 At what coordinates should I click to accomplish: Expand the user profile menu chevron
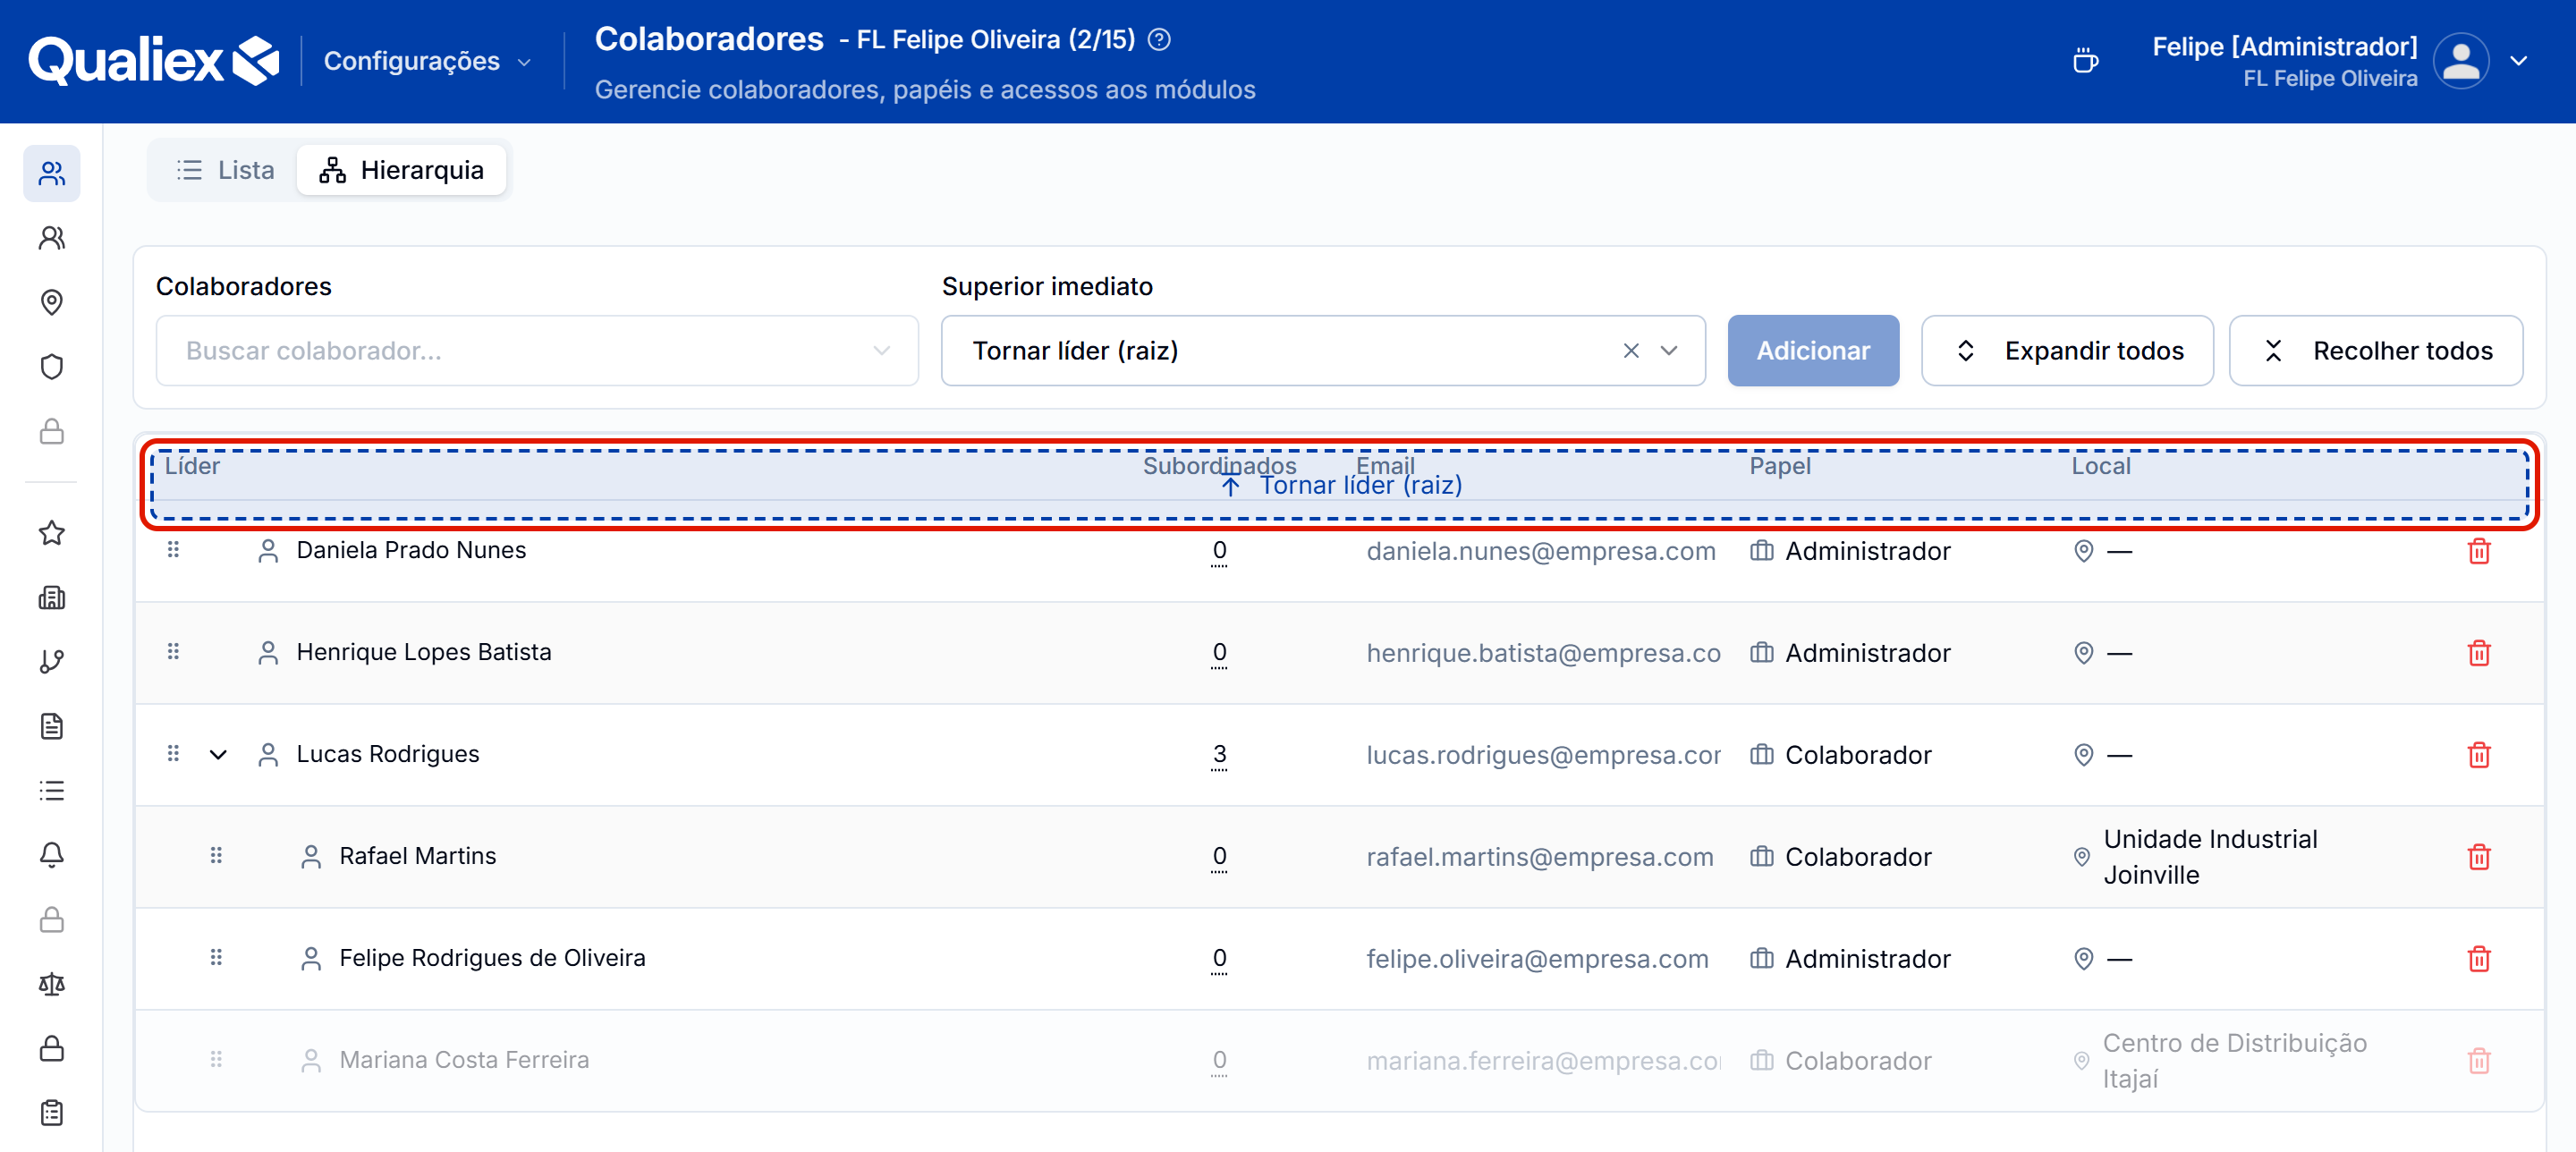click(2518, 61)
